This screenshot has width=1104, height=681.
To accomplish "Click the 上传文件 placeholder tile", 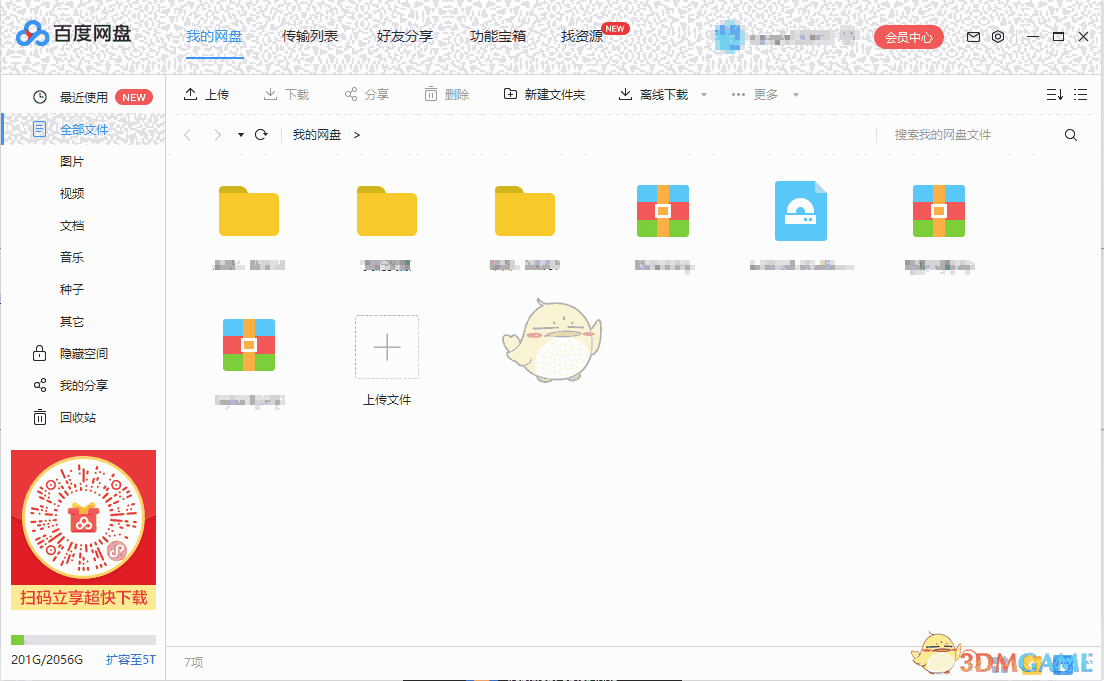I will pos(386,347).
